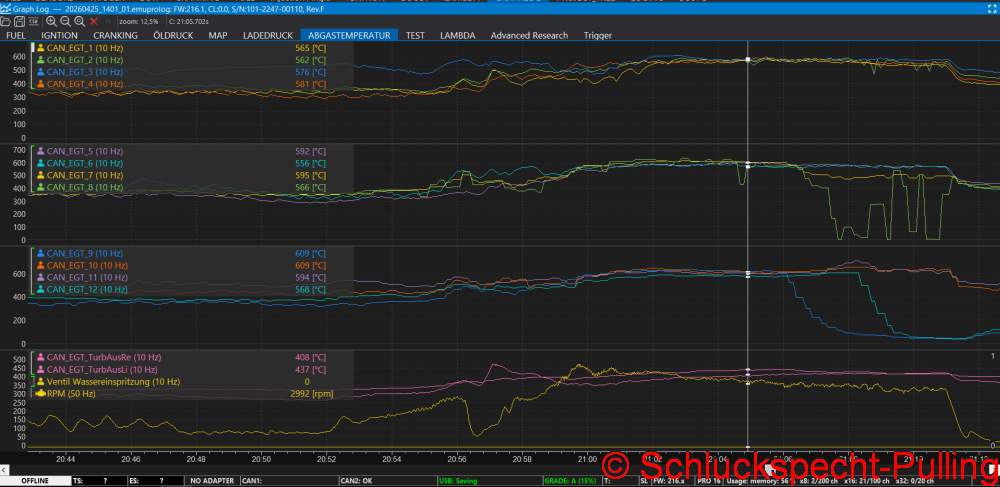Open the Advanced Research tab
The image size is (1000, 487).
529,36
